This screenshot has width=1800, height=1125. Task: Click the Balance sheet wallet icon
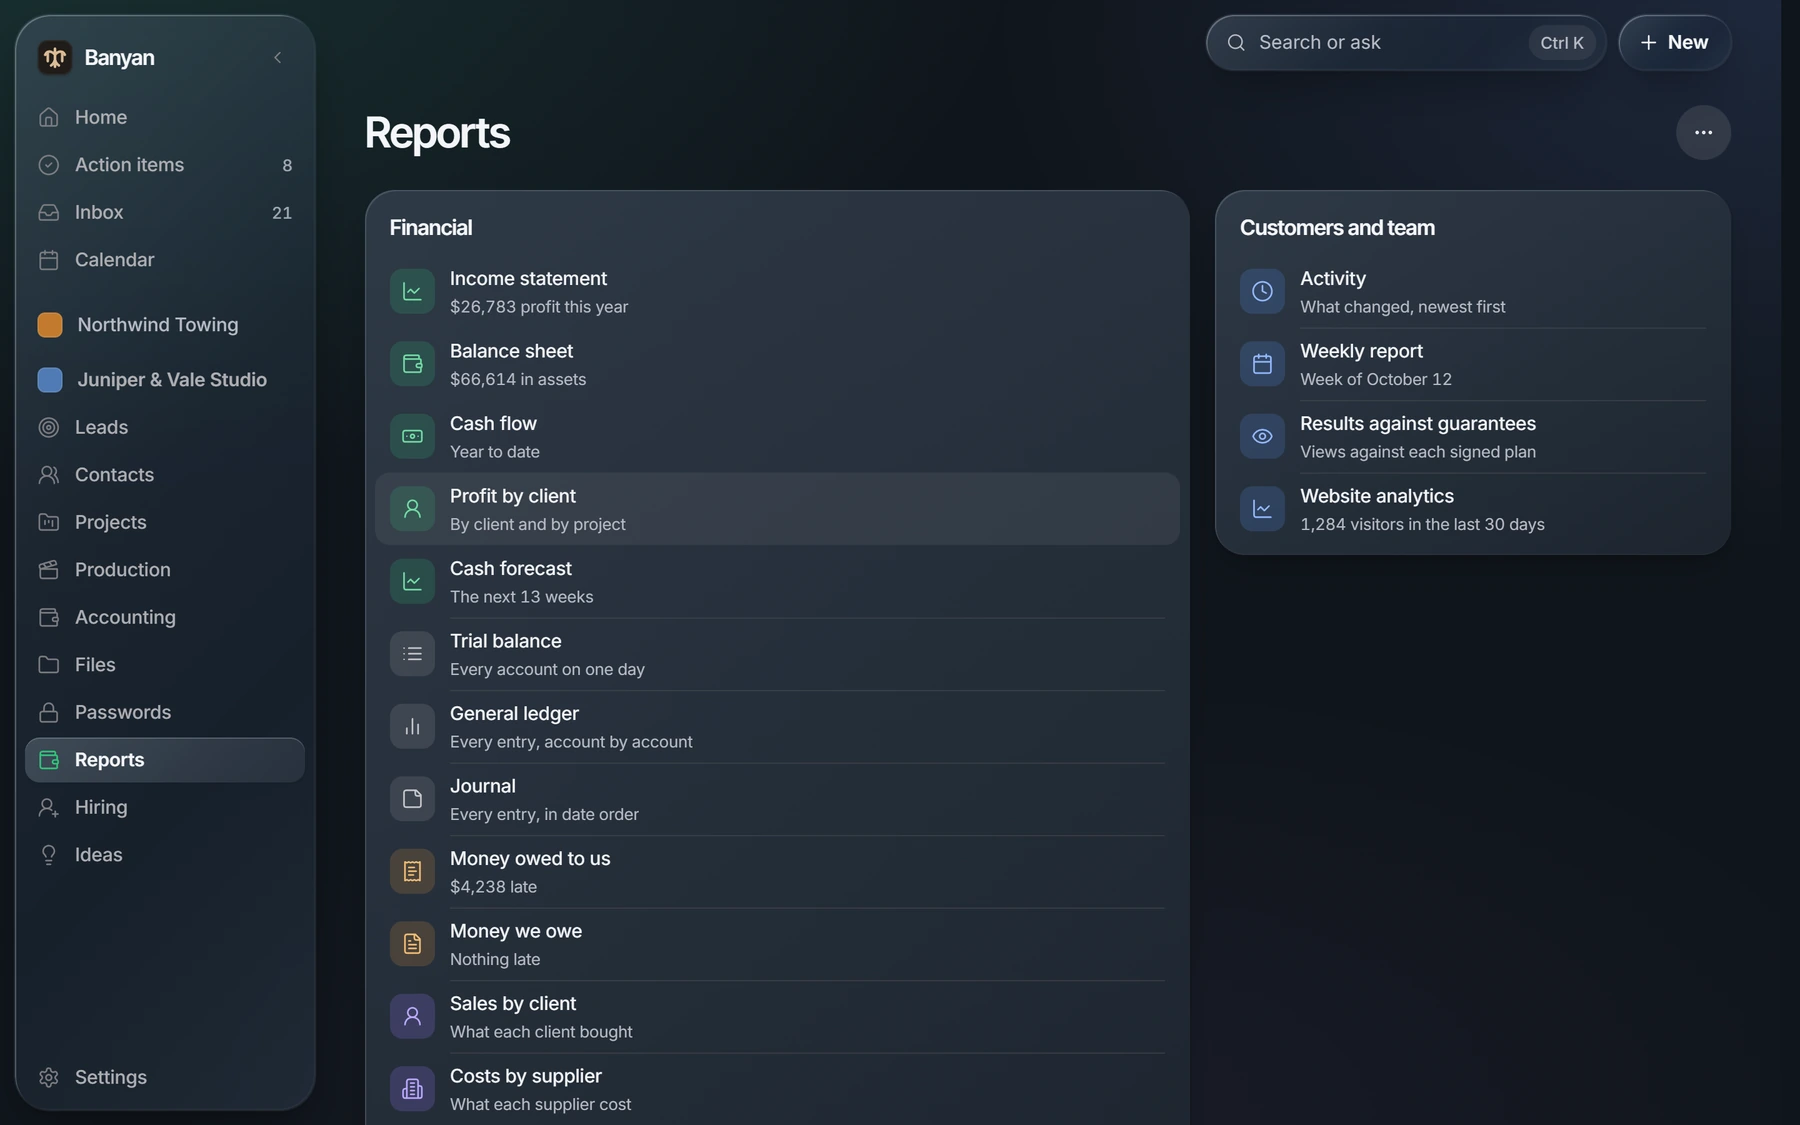click(412, 364)
